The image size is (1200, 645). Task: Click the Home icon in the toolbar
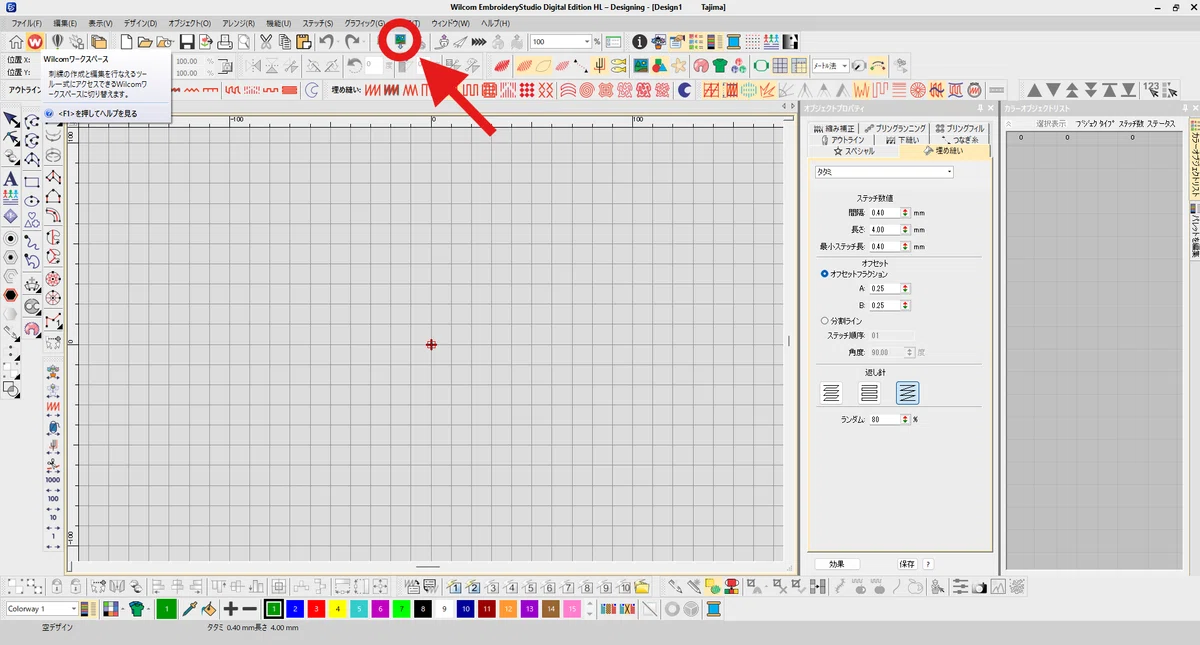point(16,42)
